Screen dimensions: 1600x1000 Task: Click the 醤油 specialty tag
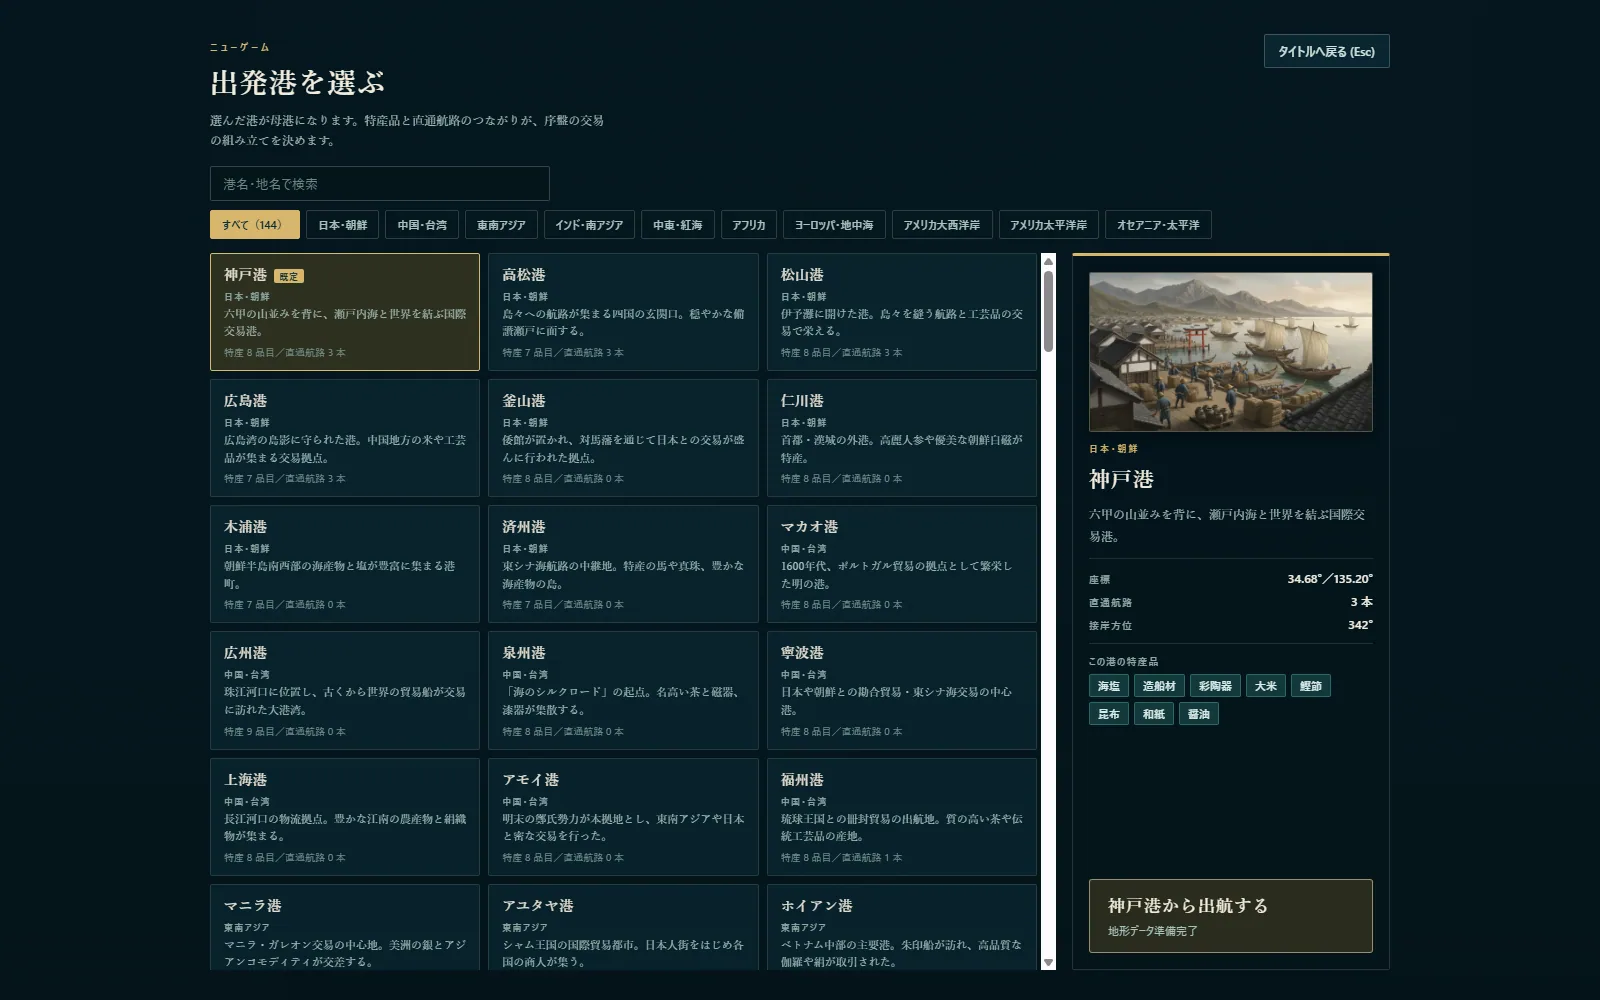pos(1199,714)
